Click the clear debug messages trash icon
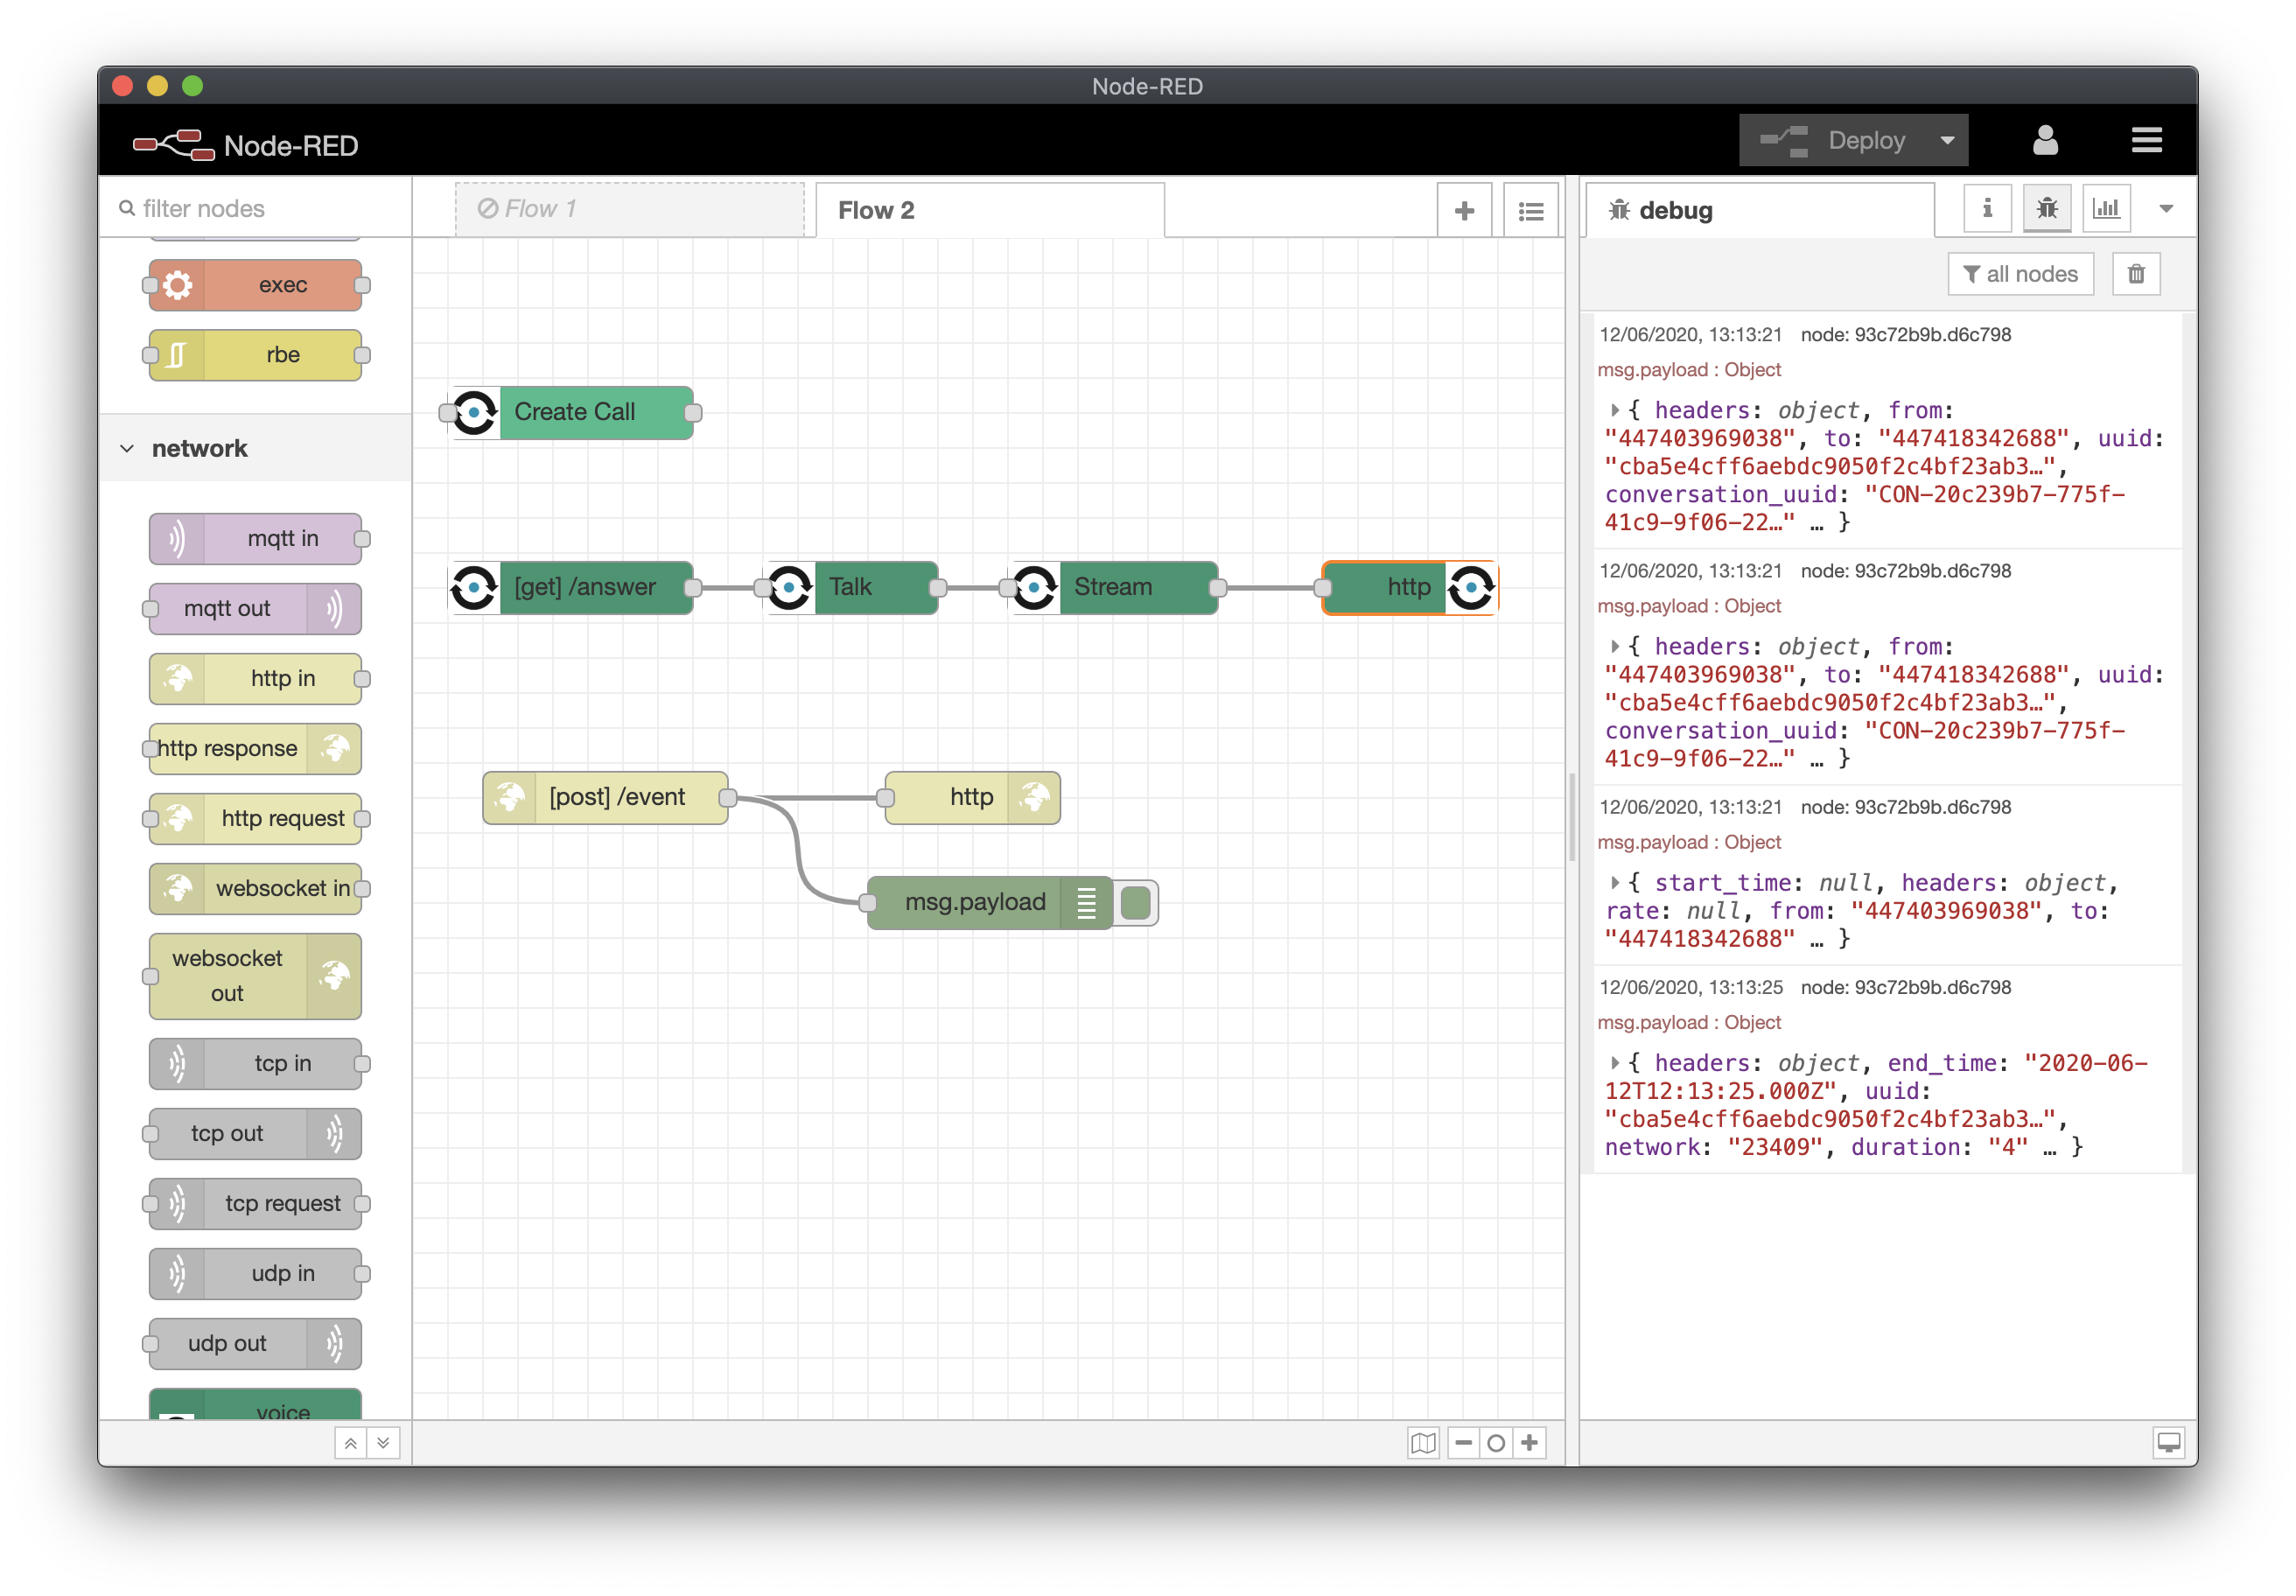 2138,272
